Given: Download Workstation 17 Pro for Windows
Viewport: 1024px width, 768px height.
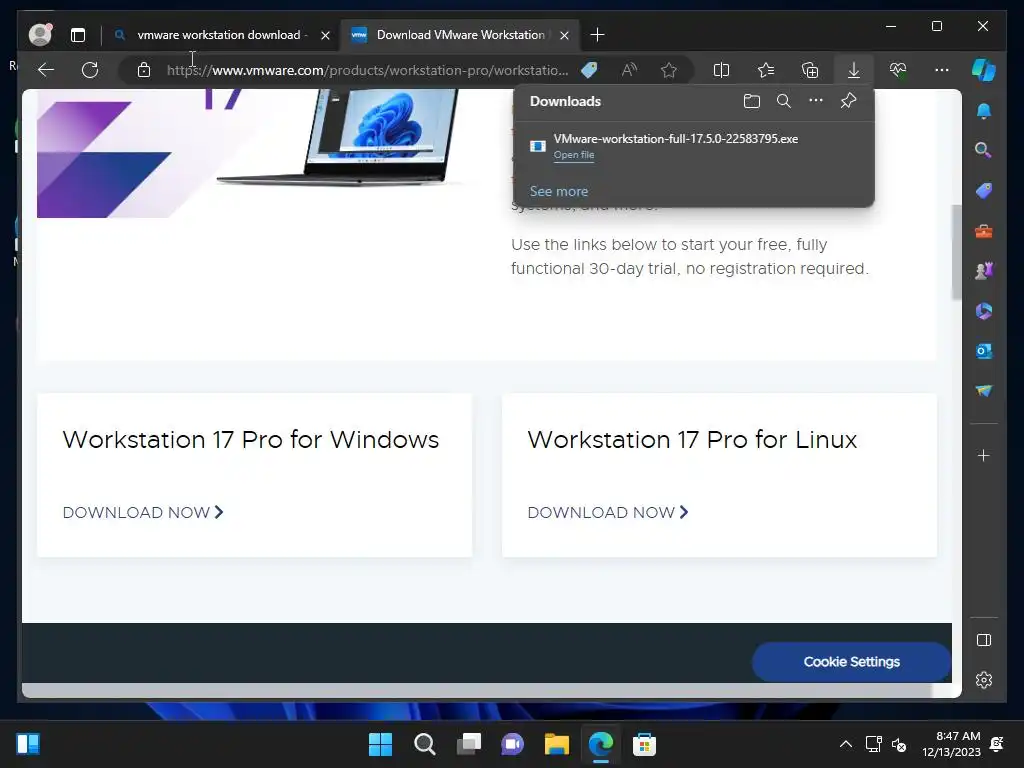Looking at the screenshot, I should click(143, 513).
